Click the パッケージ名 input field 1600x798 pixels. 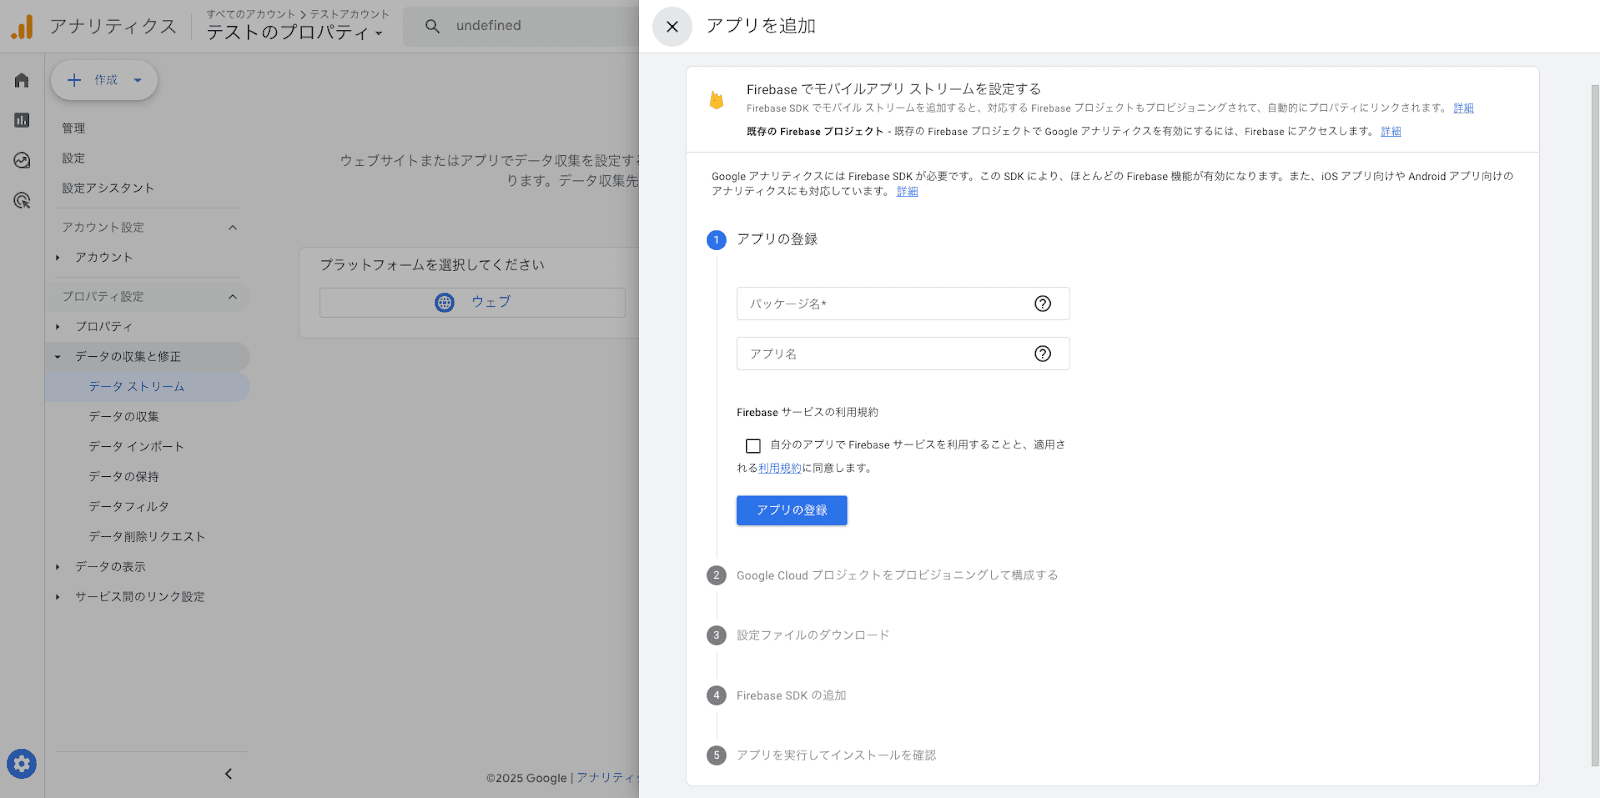(x=903, y=304)
